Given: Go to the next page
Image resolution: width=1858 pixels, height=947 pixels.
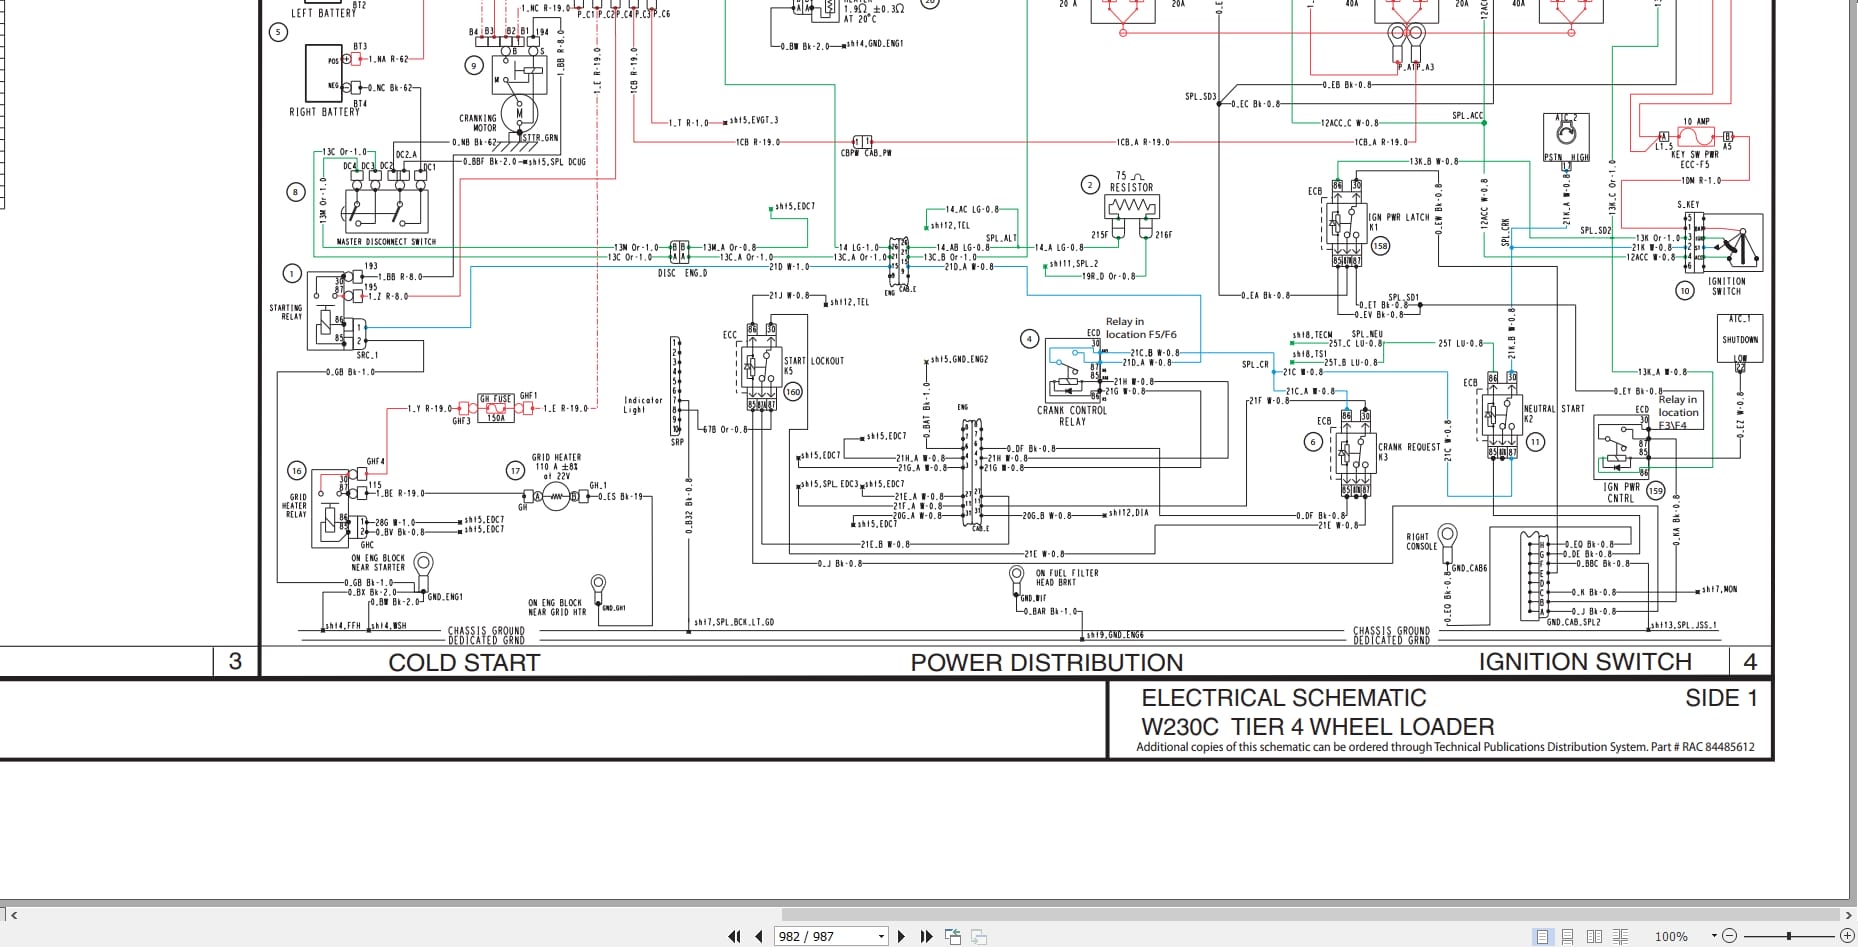Looking at the screenshot, I should (901, 937).
